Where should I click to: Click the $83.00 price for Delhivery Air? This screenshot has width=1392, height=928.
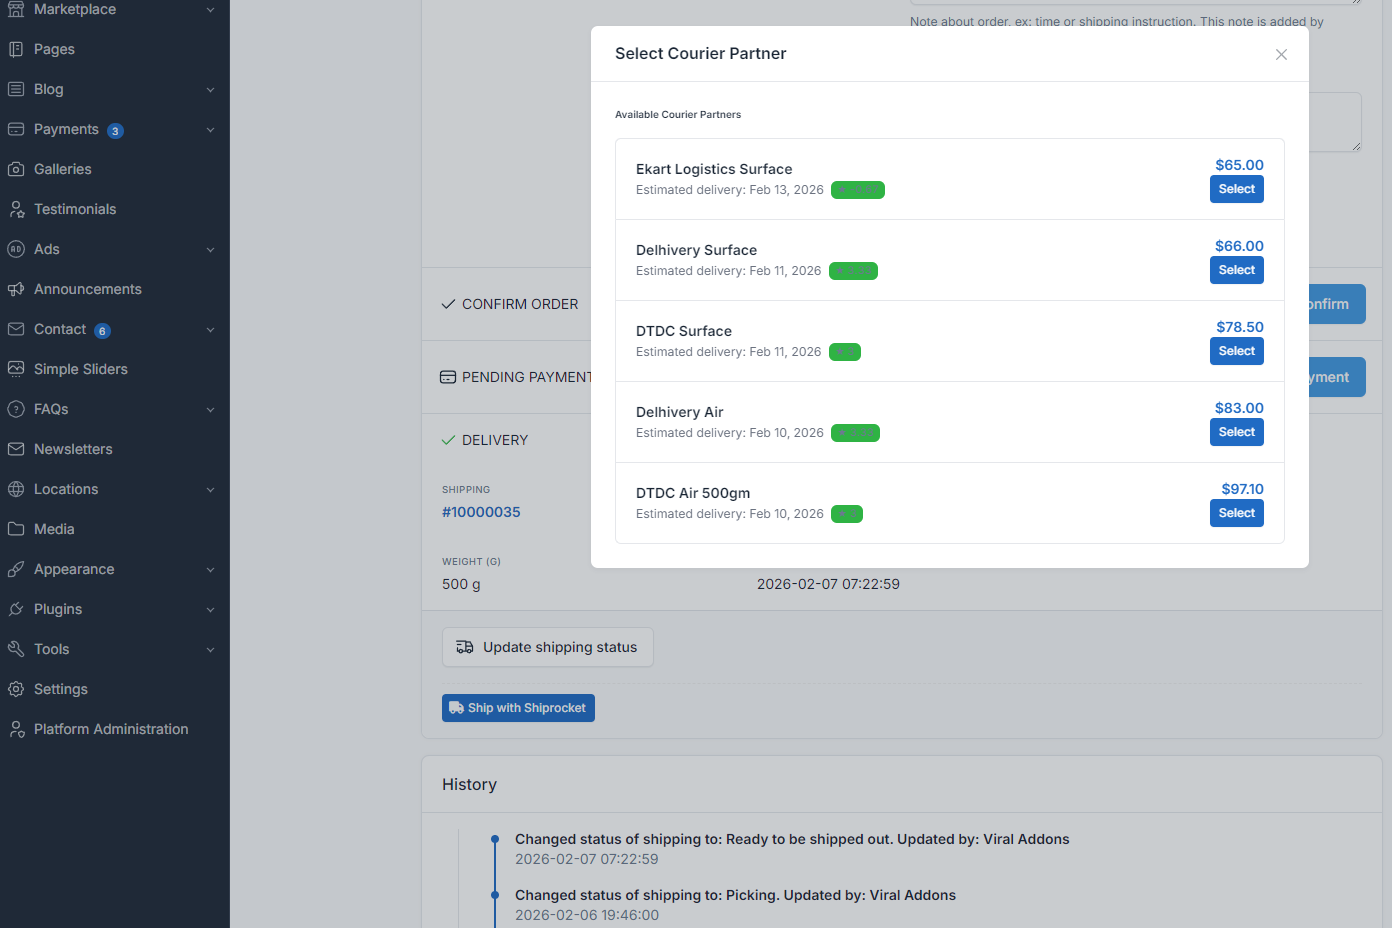[x=1239, y=408]
